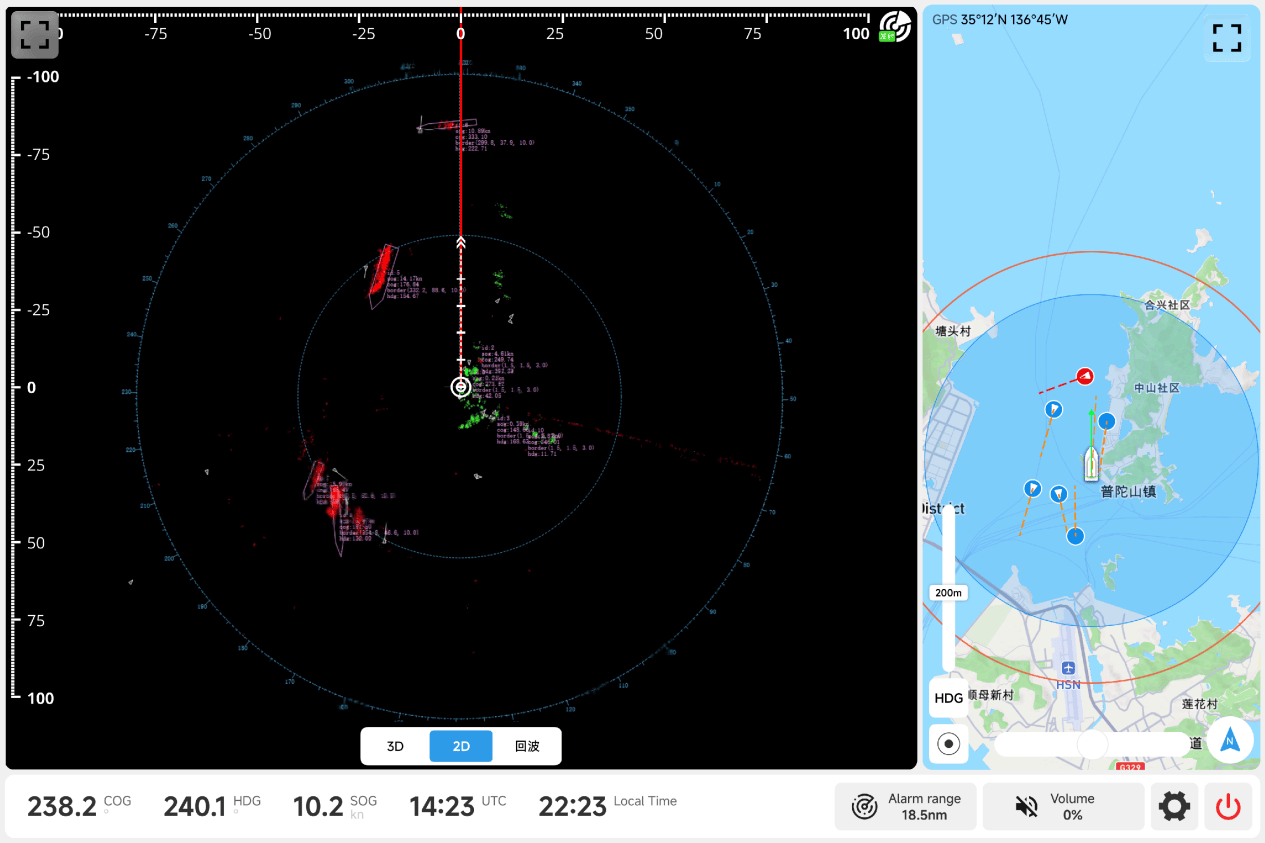This screenshot has height=843, width=1265.
Task: Switch to 回波 echo view tab
Action: pos(527,746)
